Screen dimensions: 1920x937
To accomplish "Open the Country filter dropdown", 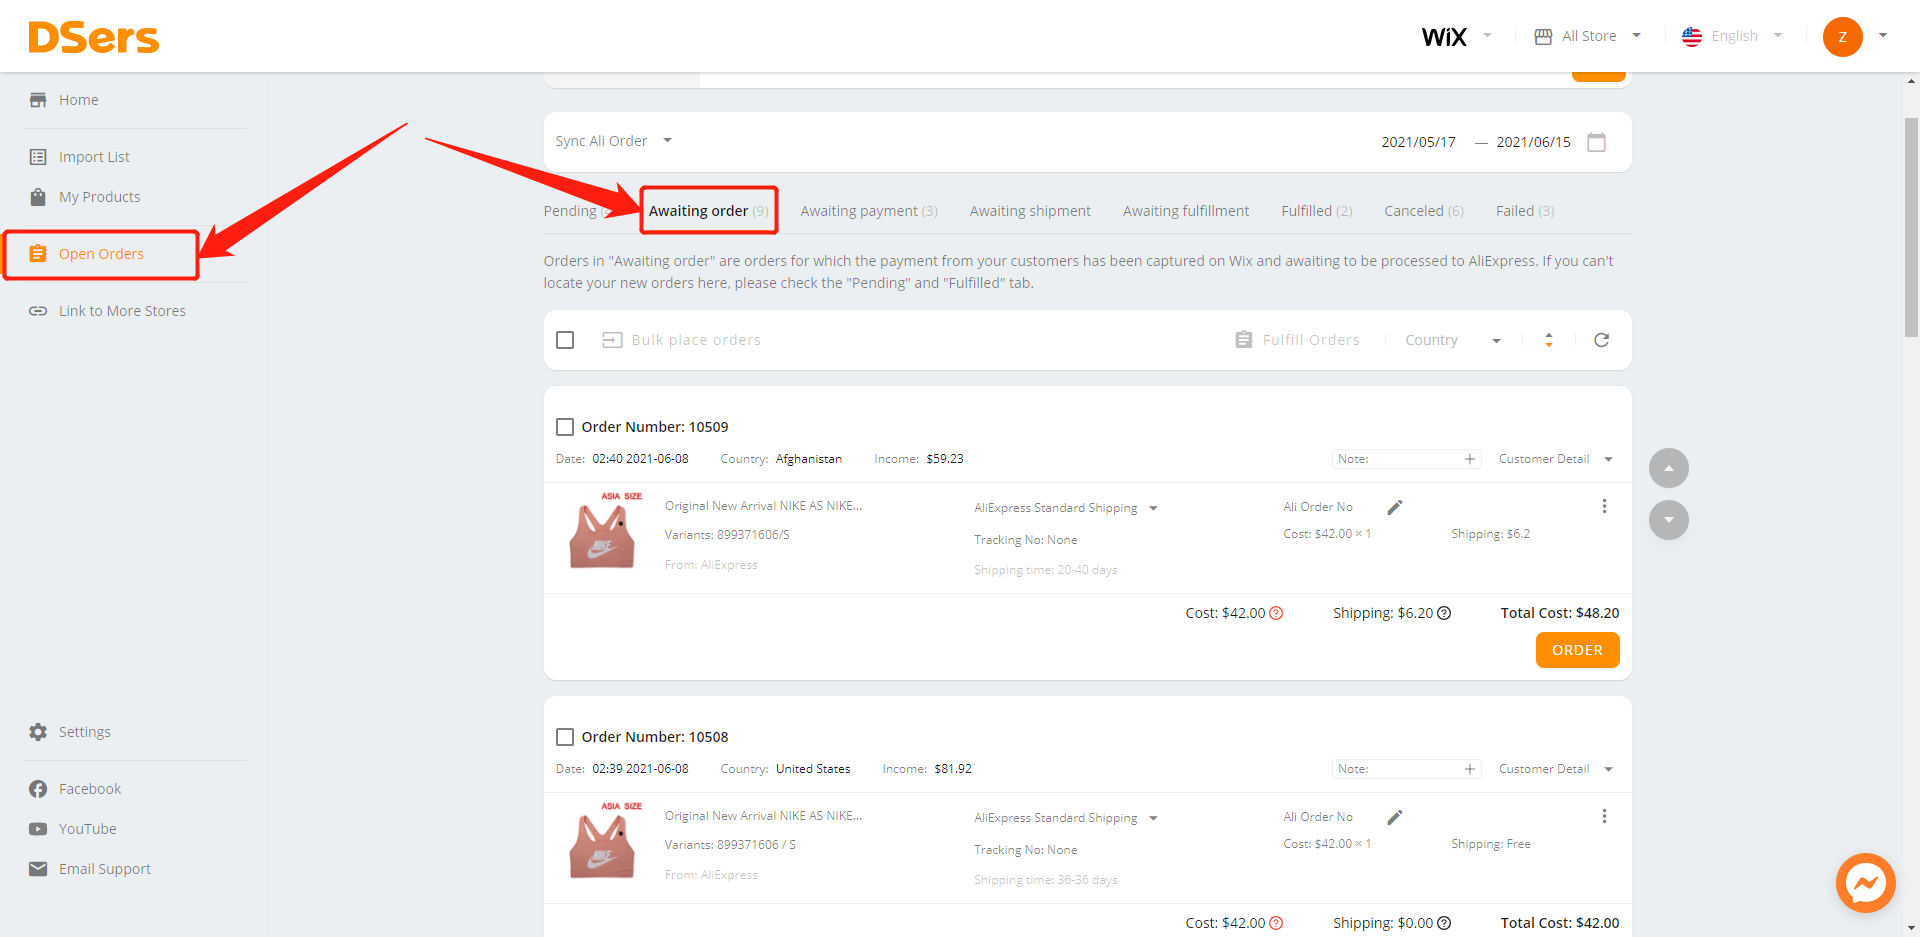I will click(1453, 340).
